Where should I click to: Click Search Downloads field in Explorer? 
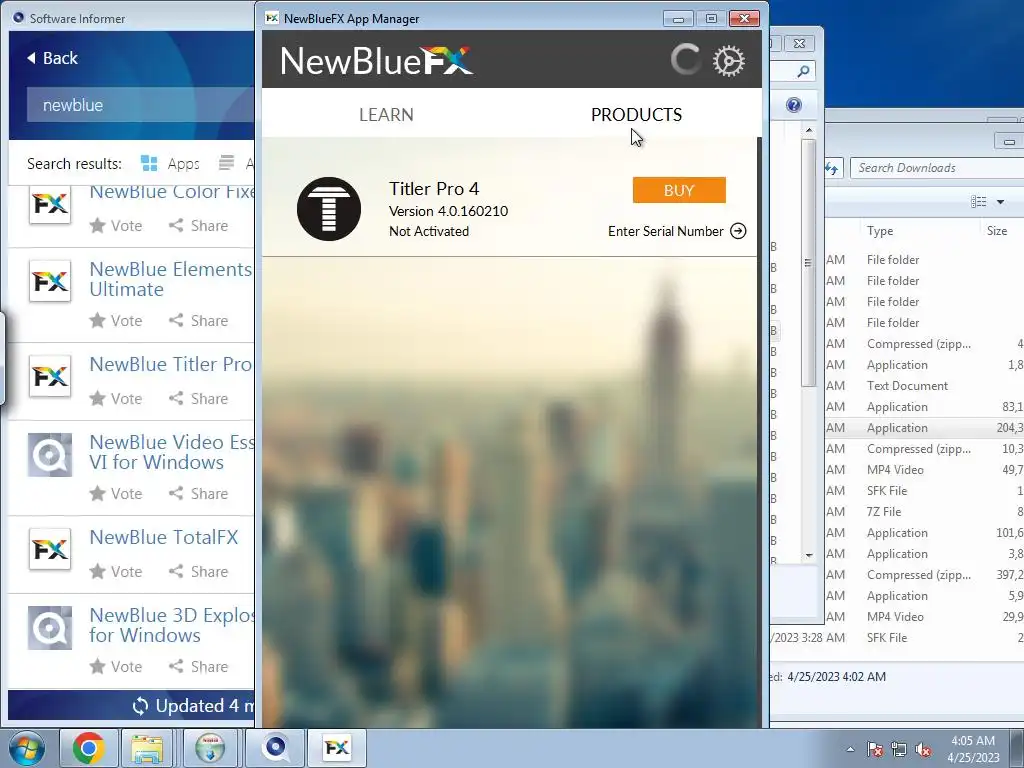[x=937, y=168]
